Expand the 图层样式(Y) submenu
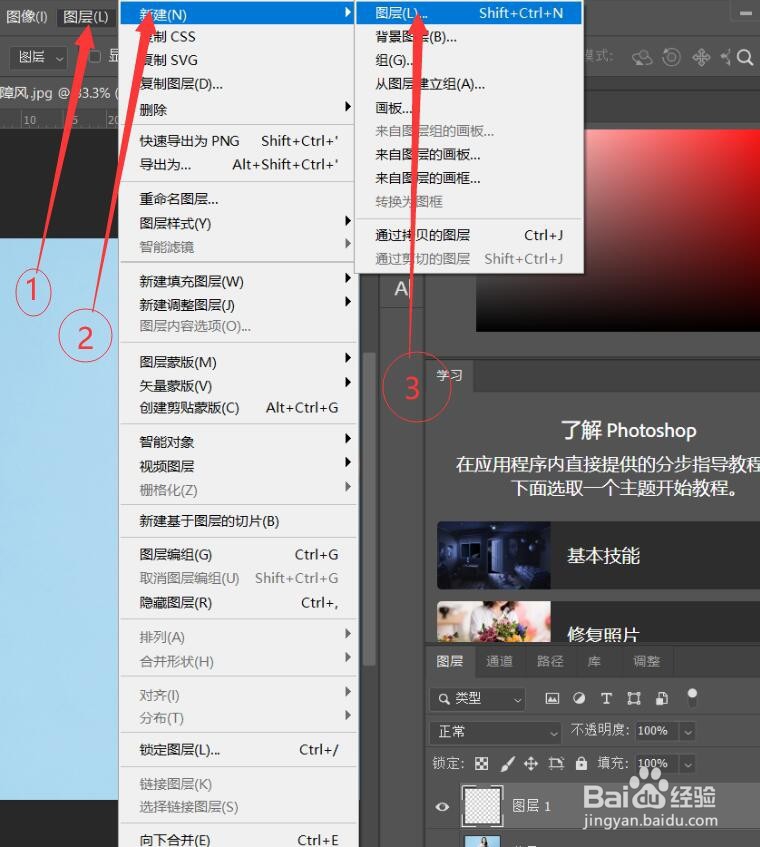The height and width of the screenshot is (847, 760). pyautogui.click(x=237, y=223)
